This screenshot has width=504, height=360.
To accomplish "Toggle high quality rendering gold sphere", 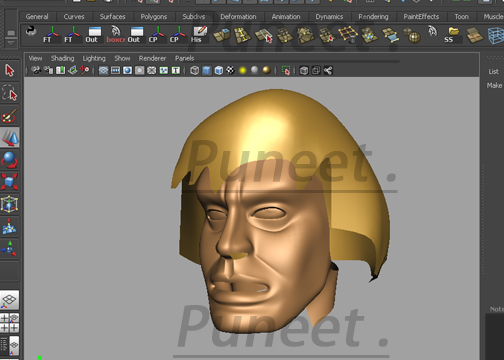I will pos(267,70).
